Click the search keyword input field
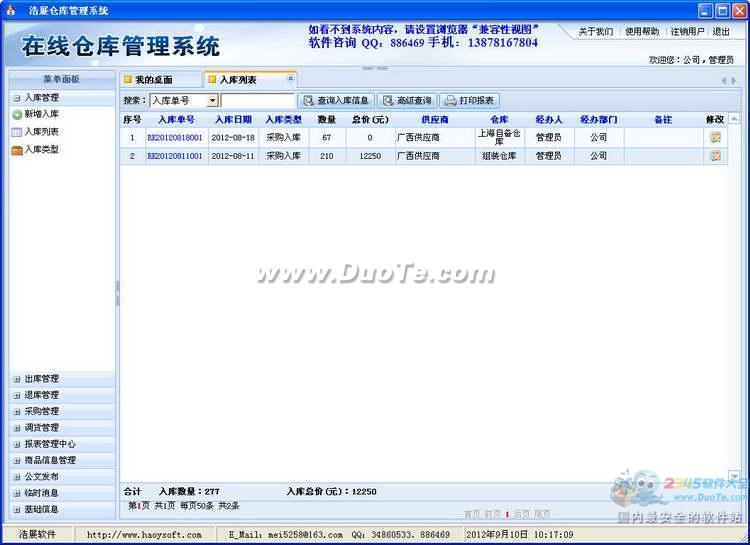750x545 pixels. pyautogui.click(x=257, y=101)
